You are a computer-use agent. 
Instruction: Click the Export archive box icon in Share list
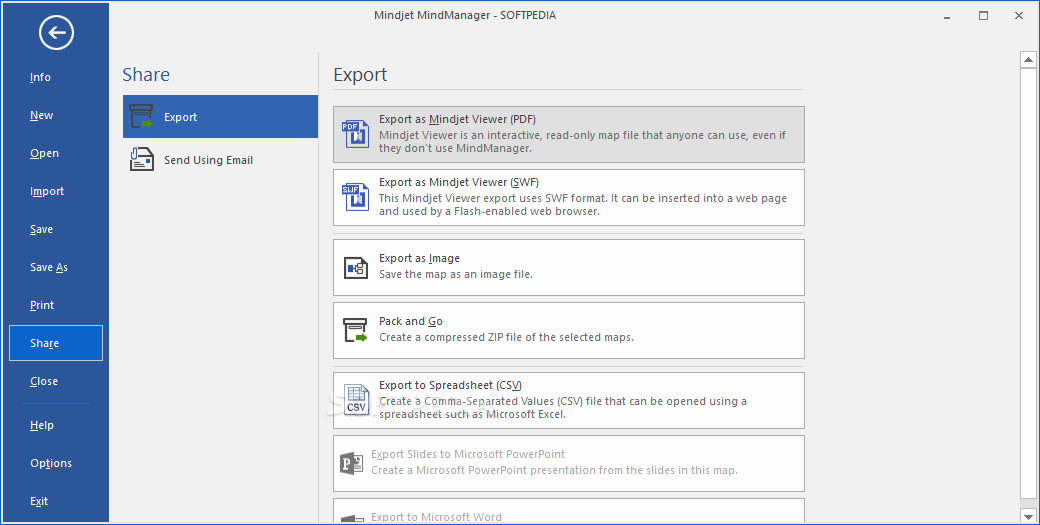click(141, 117)
